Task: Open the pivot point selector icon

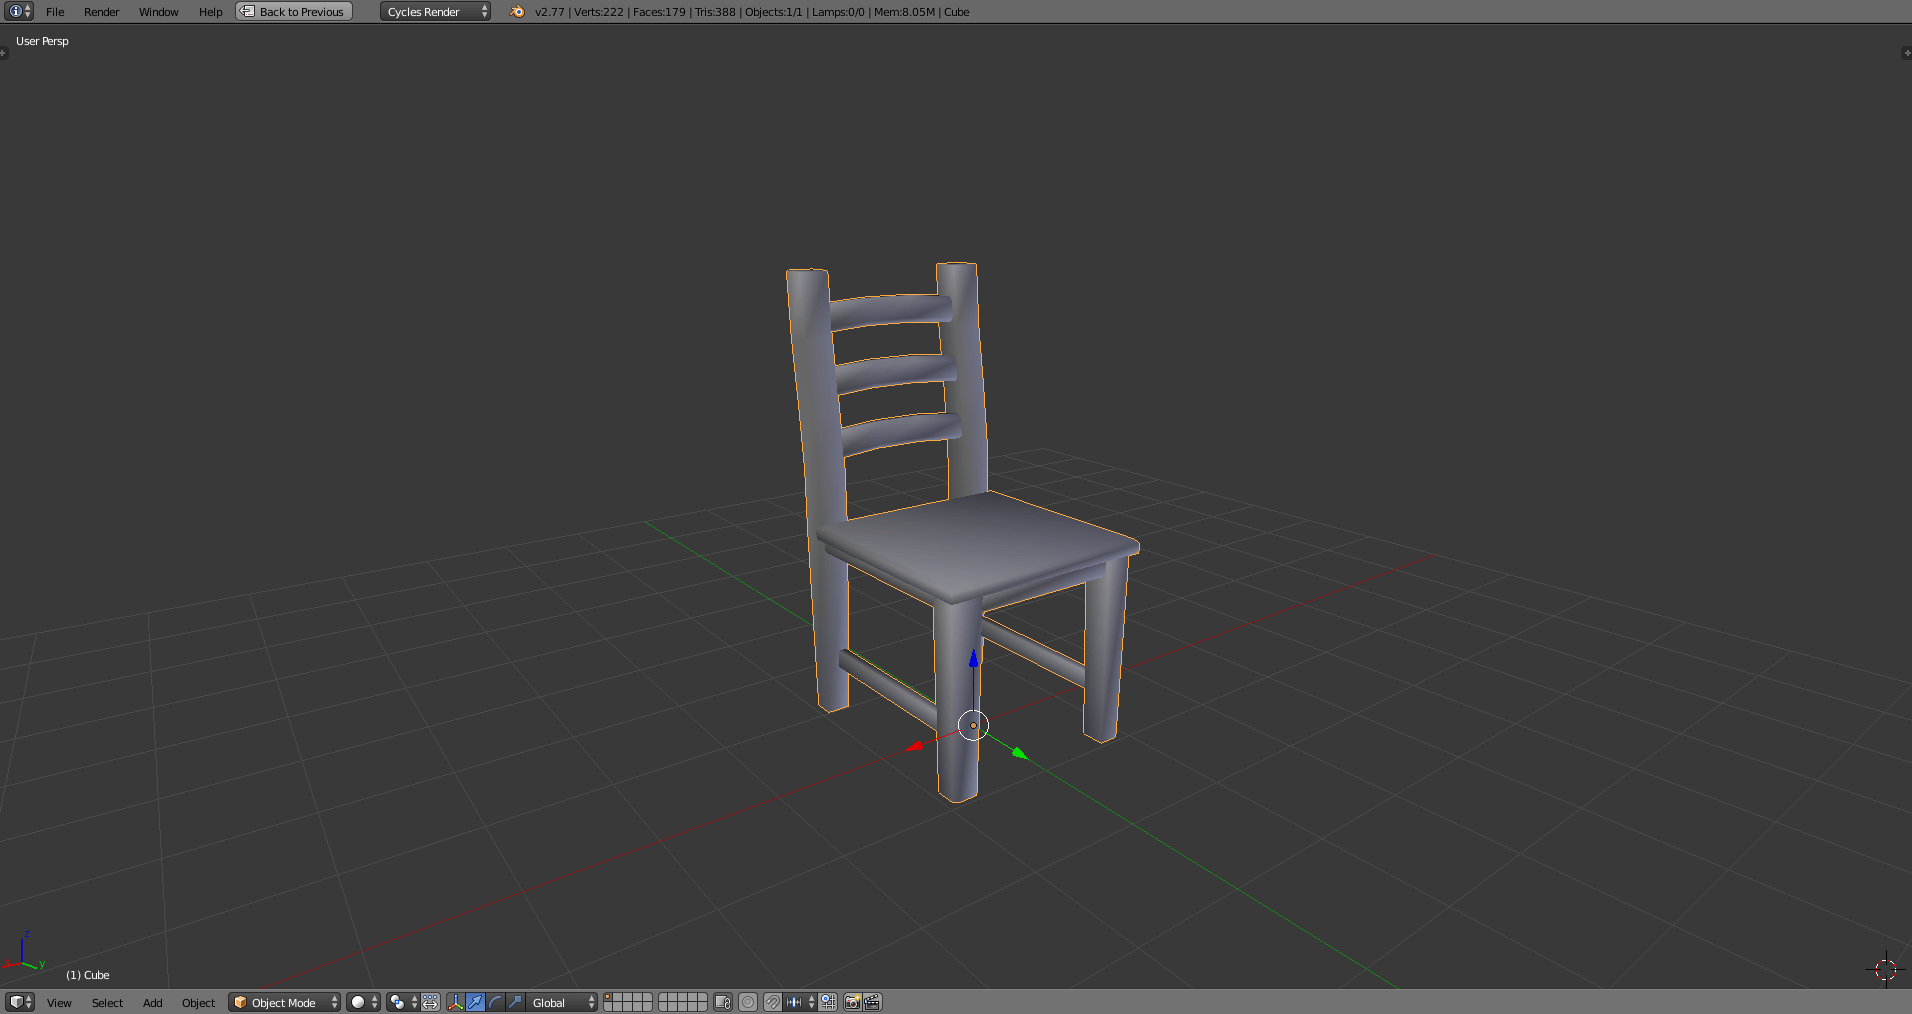Action: coord(402,1002)
